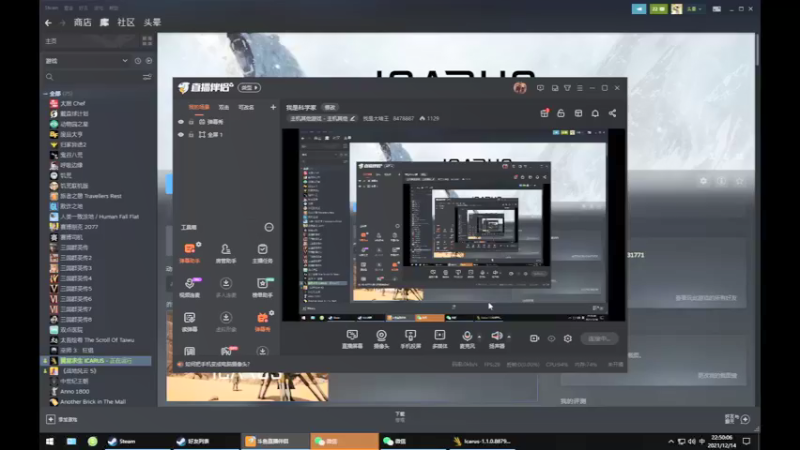
Task: Go back in Steam navigation
Action: click(x=48, y=22)
